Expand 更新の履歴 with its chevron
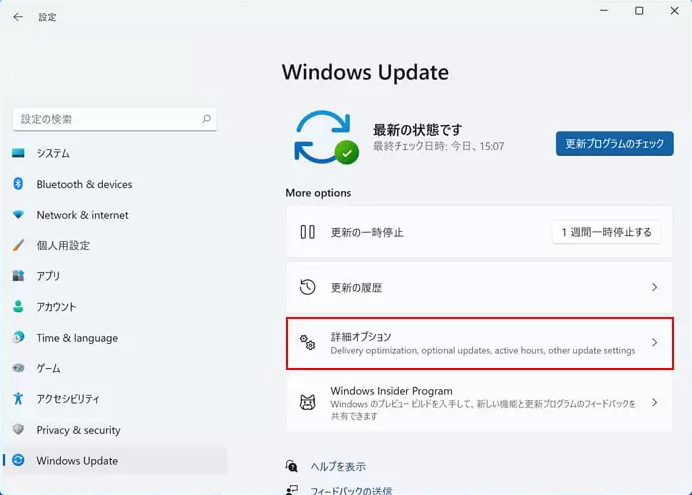The width and height of the screenshot is (692, 495). [654, 287]
